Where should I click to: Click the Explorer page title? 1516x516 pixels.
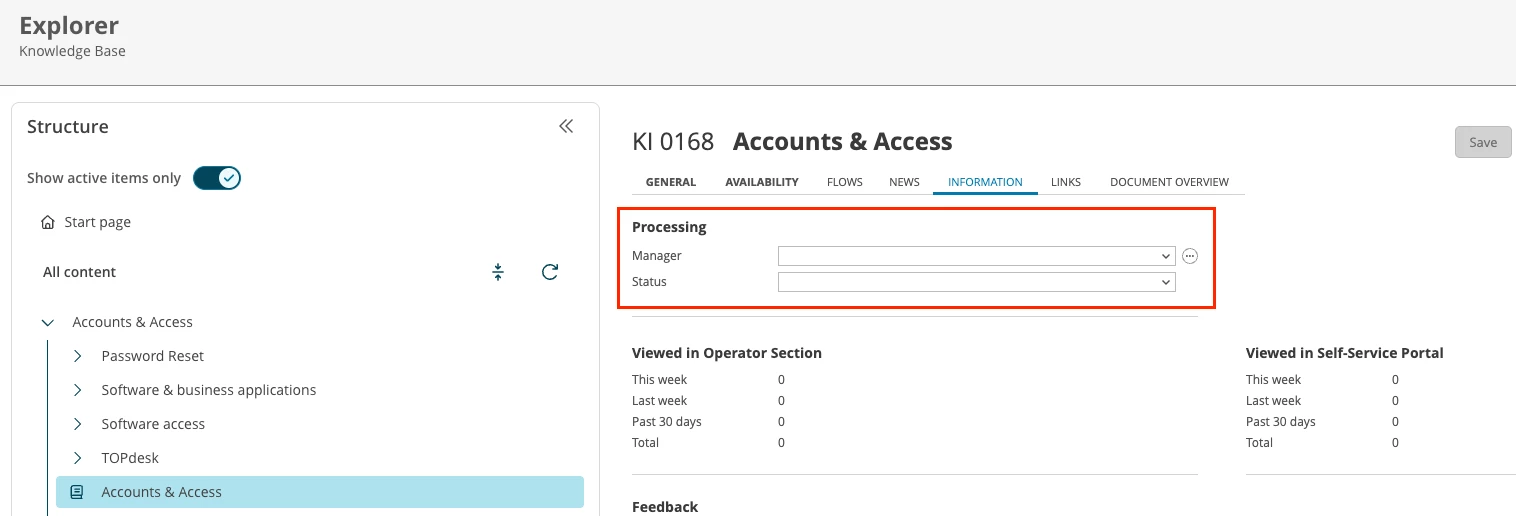(69, 26)
